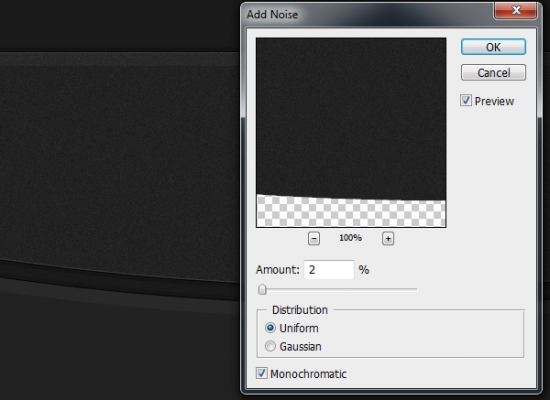Disable the Monochromatic checkbox
The image size is (550, 400).
click(261, 373)
